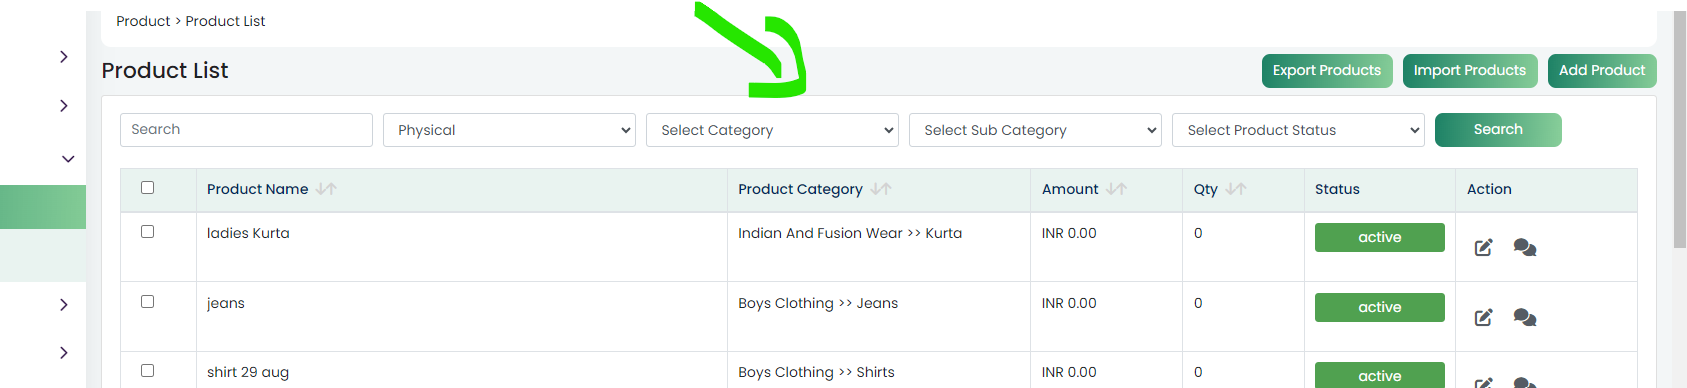Click edit icon for jeans row
The width and height of the screenshot is (1687, 388).
(x=1484, y=317)
